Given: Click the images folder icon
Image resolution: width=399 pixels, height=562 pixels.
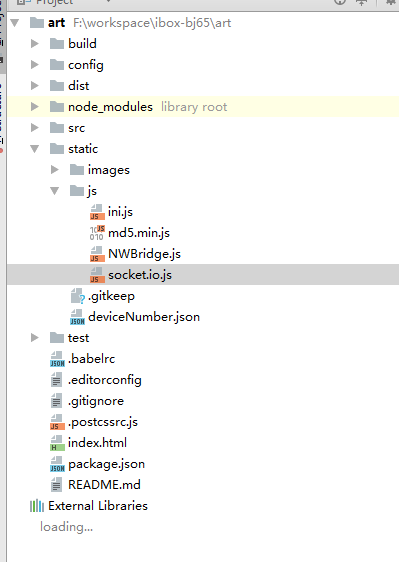Looking at the screenshot, I should (77, 170).
